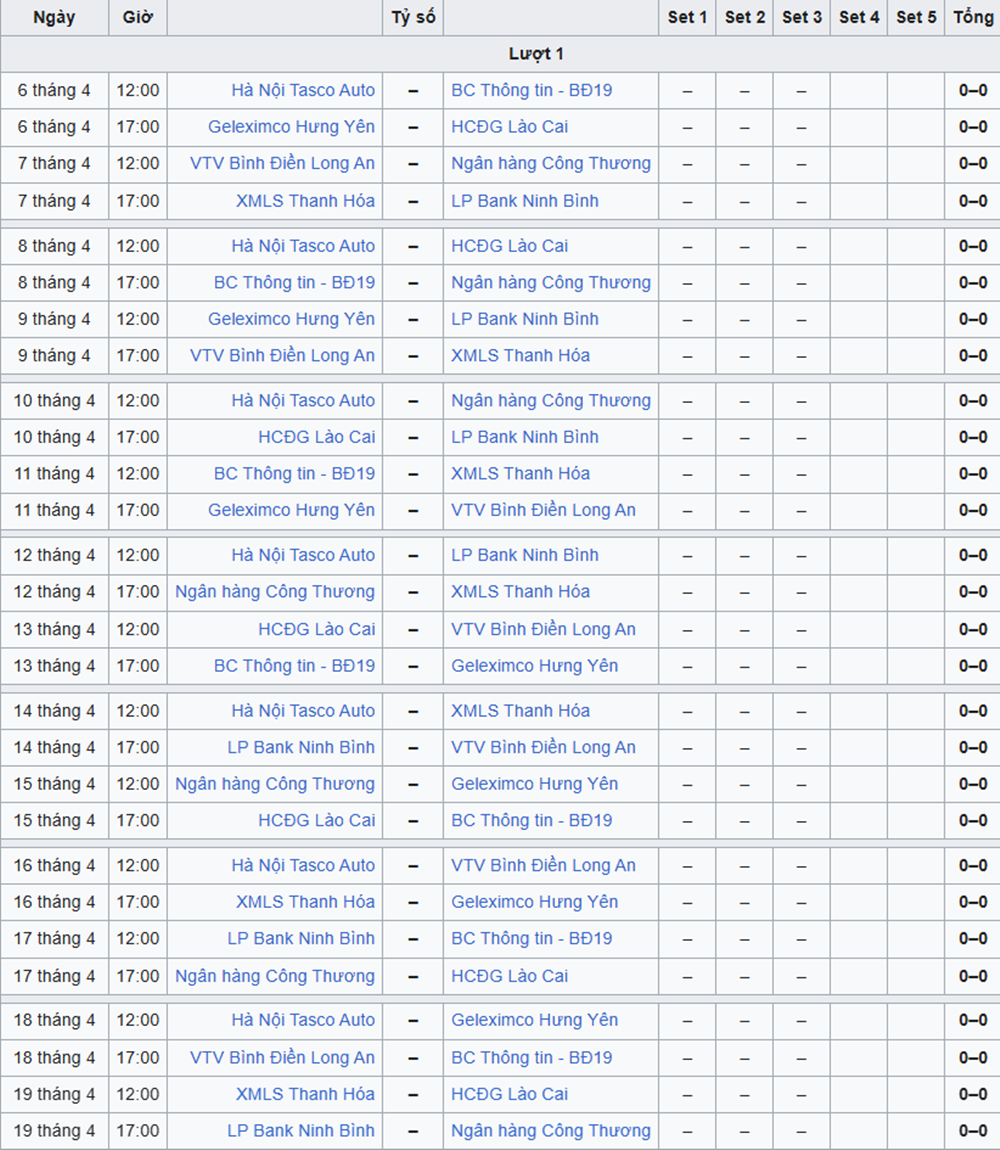Open Hà Nội Tasco Auto, 6 tháng 4 row
This screenshot has height=1150, width=1000.
303,90
